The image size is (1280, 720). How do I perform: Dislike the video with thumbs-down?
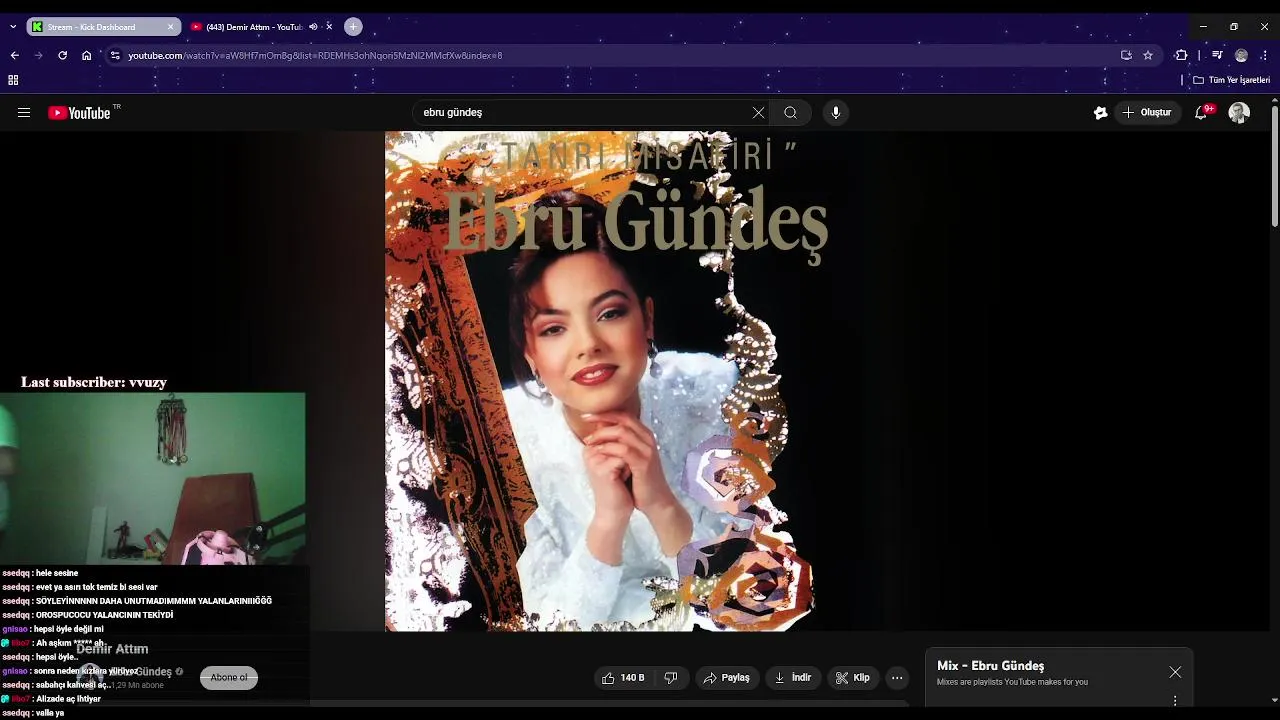(x=671, y=678)
